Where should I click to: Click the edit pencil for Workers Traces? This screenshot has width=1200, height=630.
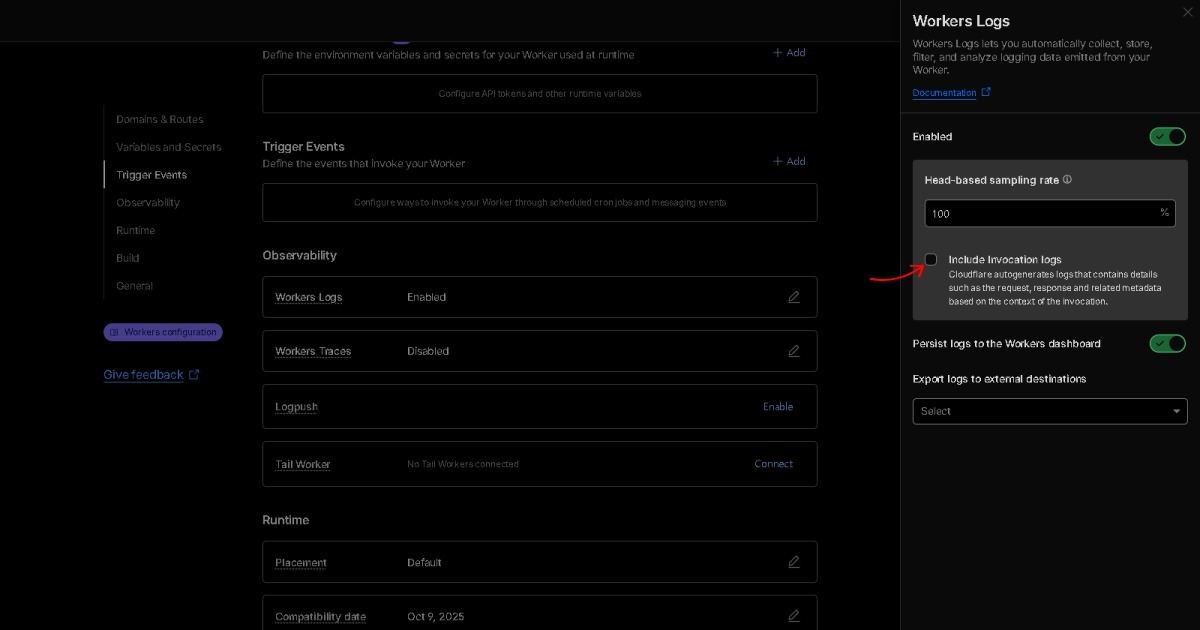pos(794,351)
